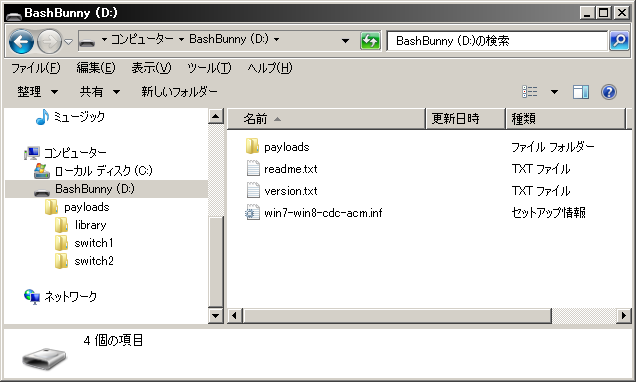The height and width of the screenshot is (382, 636).
Task: Select switch1 folder in the navigation tree
Action: 94,243
